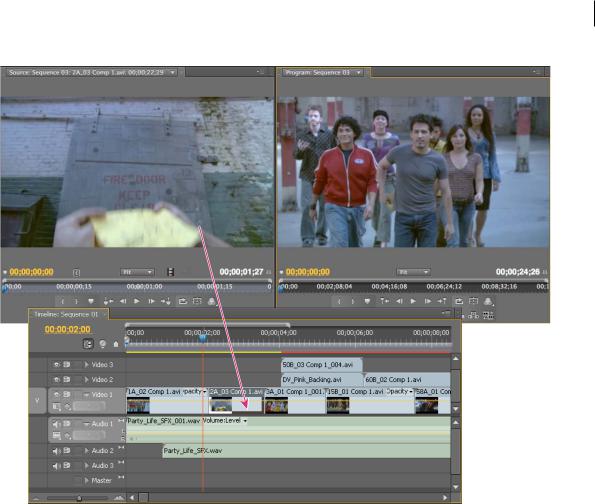Play the Program monitor sequence
This screenshot has width=595, height=504.
coord(413,301)
